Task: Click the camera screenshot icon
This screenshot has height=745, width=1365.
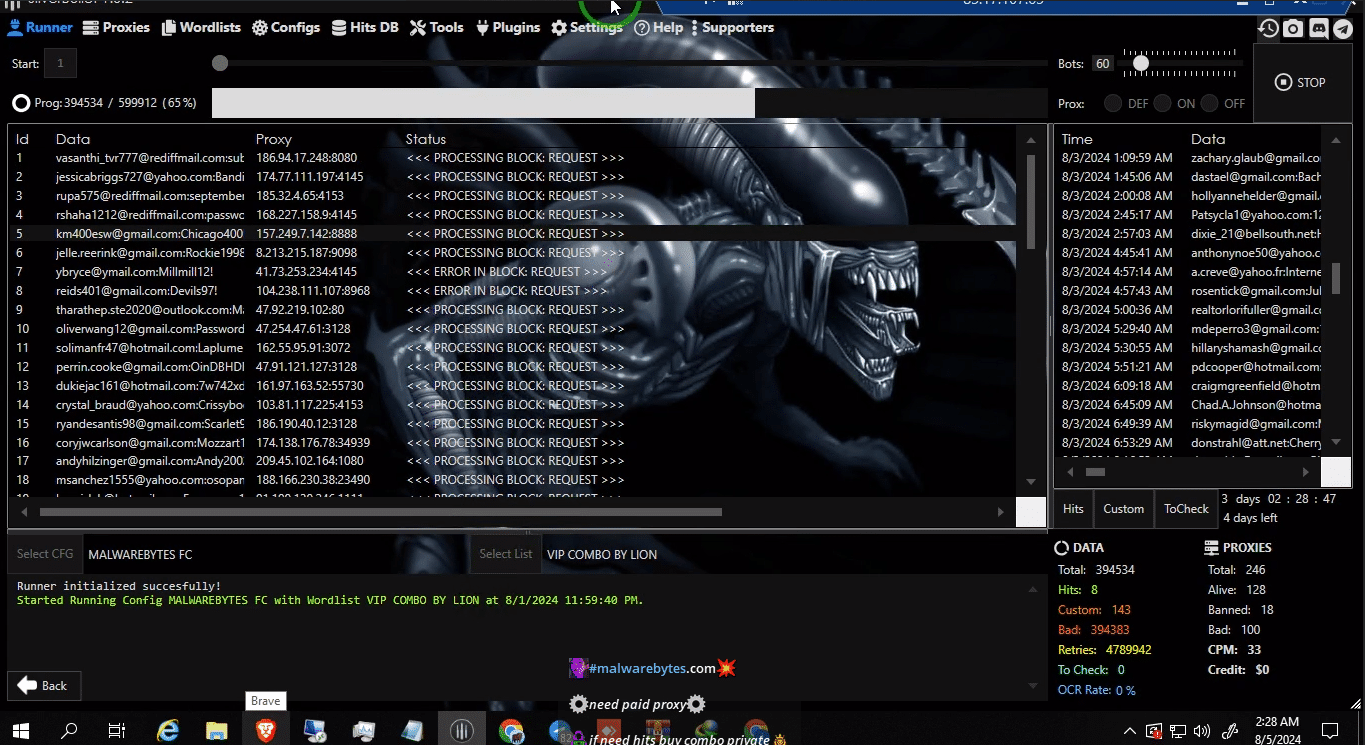Action: (1294, 29)
